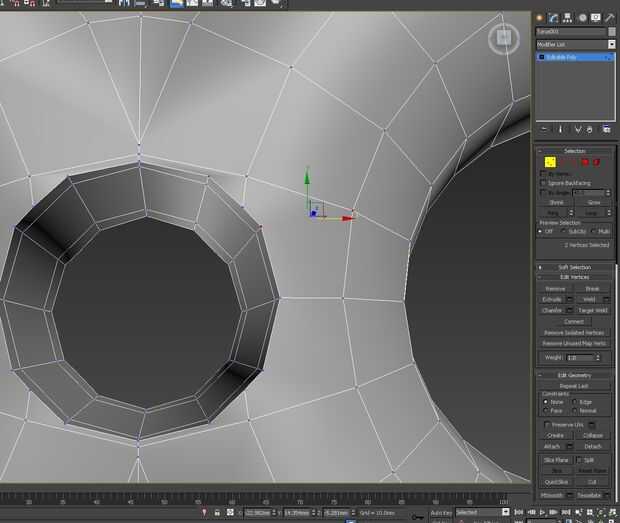The image size is (620, 523).
Task: Enable Preserve UVs checkbox
Action: [x=546, y=424]
